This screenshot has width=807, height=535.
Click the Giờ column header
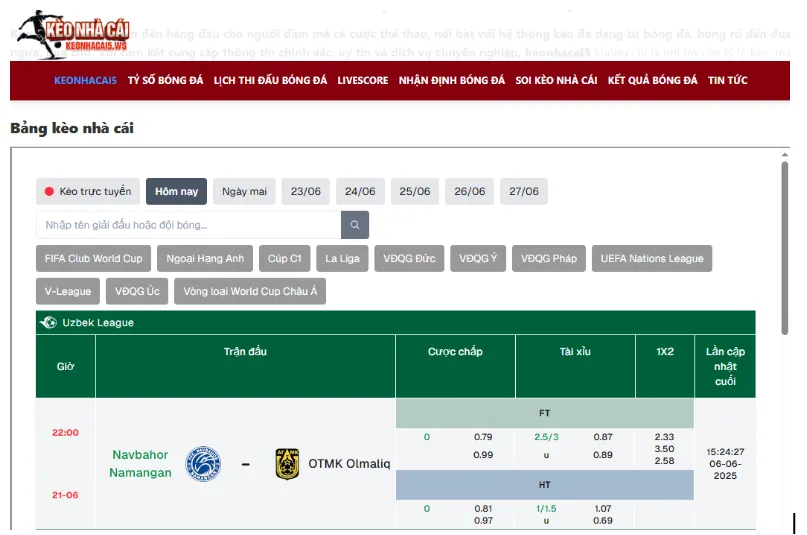pos(65,366)
